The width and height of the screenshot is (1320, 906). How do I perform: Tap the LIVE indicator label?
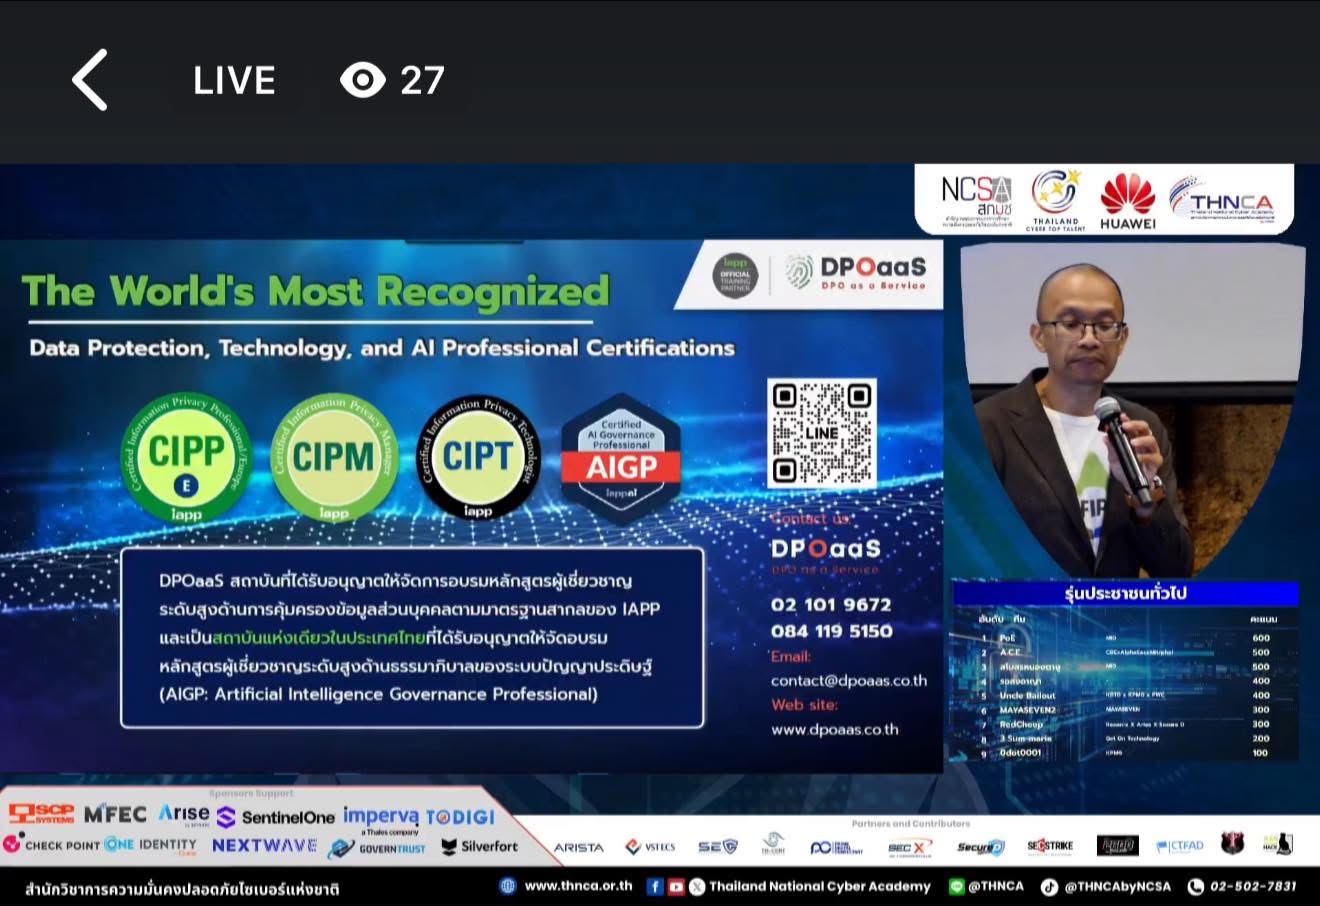tap(234, 81)
